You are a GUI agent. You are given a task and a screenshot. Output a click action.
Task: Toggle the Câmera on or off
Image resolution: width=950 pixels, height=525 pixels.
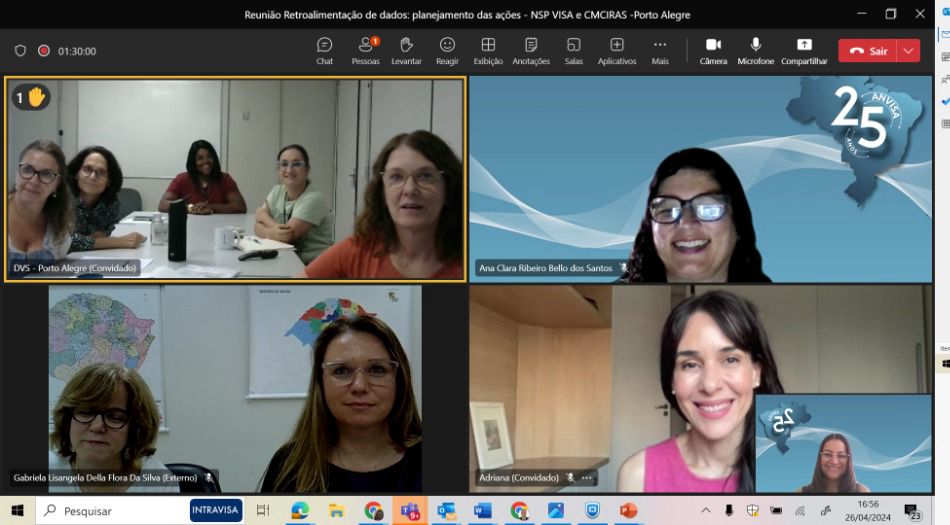pyautogui.click(x=713, y=51)
